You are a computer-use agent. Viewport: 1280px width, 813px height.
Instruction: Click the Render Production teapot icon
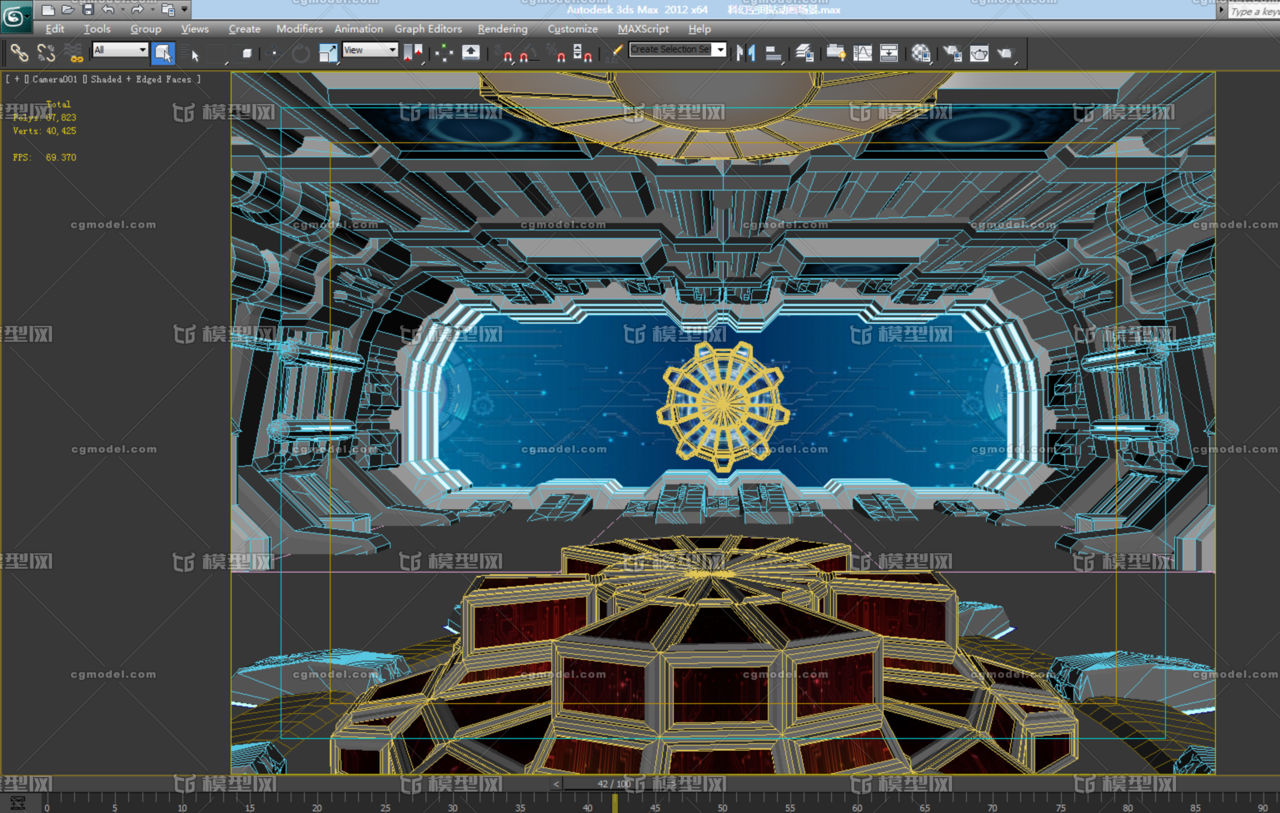(x=1006, y=52)
